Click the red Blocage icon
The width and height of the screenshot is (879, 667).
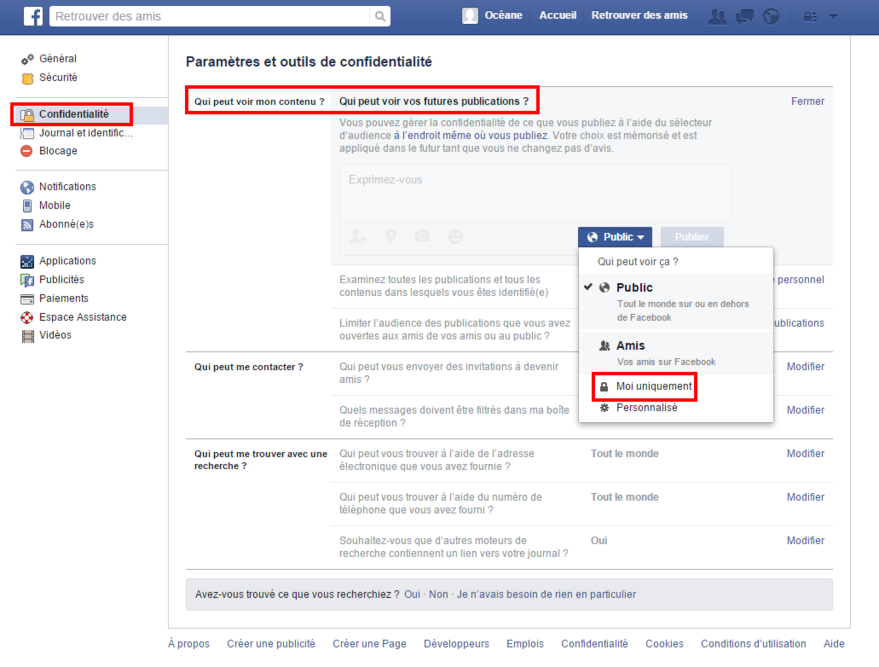pyautogui.click(x=26, y=151)
